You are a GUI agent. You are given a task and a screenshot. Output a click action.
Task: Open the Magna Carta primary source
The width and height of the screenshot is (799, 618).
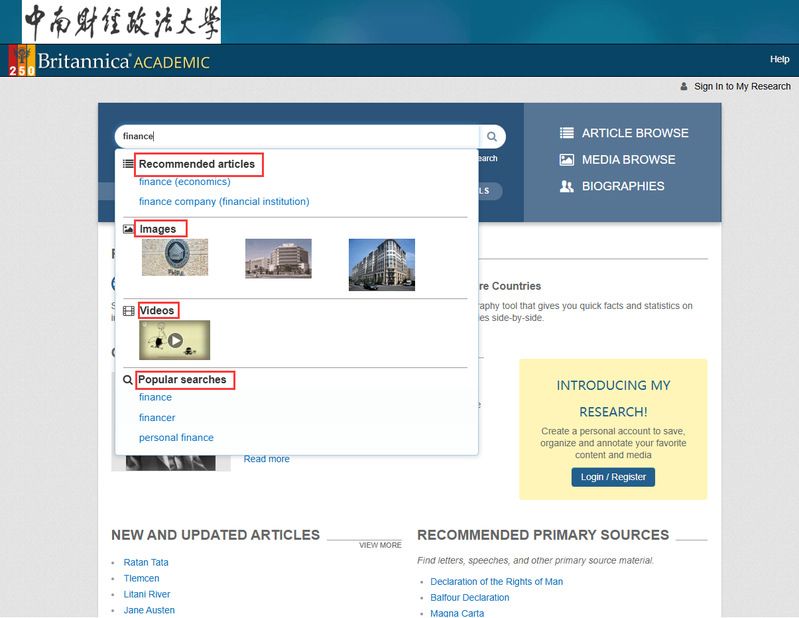[x=457, y=613]
